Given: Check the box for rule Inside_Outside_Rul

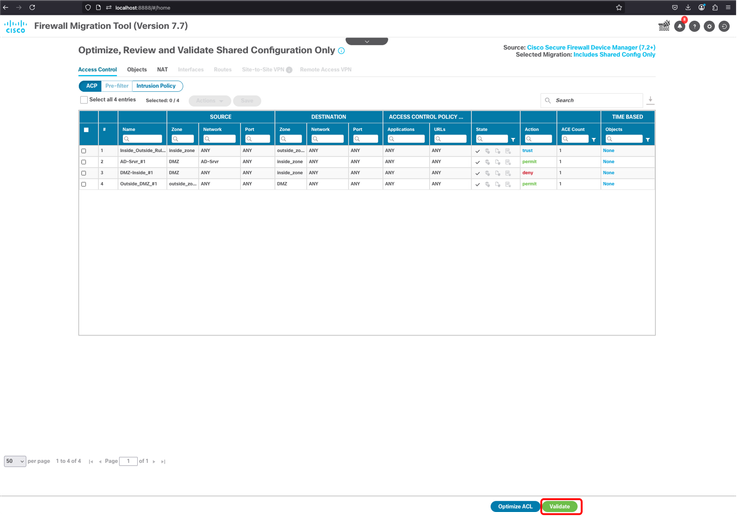Looking at the screenshot, I should (84, 151).
